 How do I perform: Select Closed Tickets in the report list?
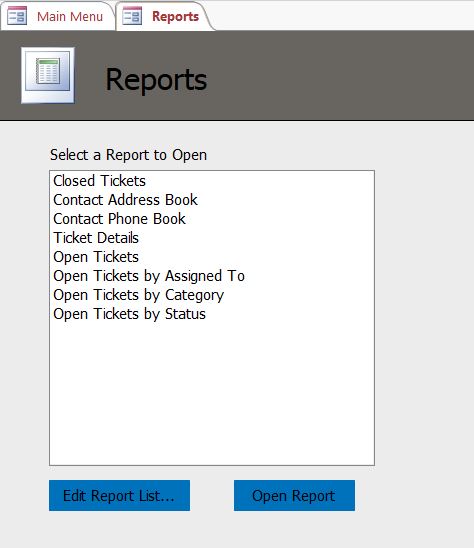(x=212, y=181)
